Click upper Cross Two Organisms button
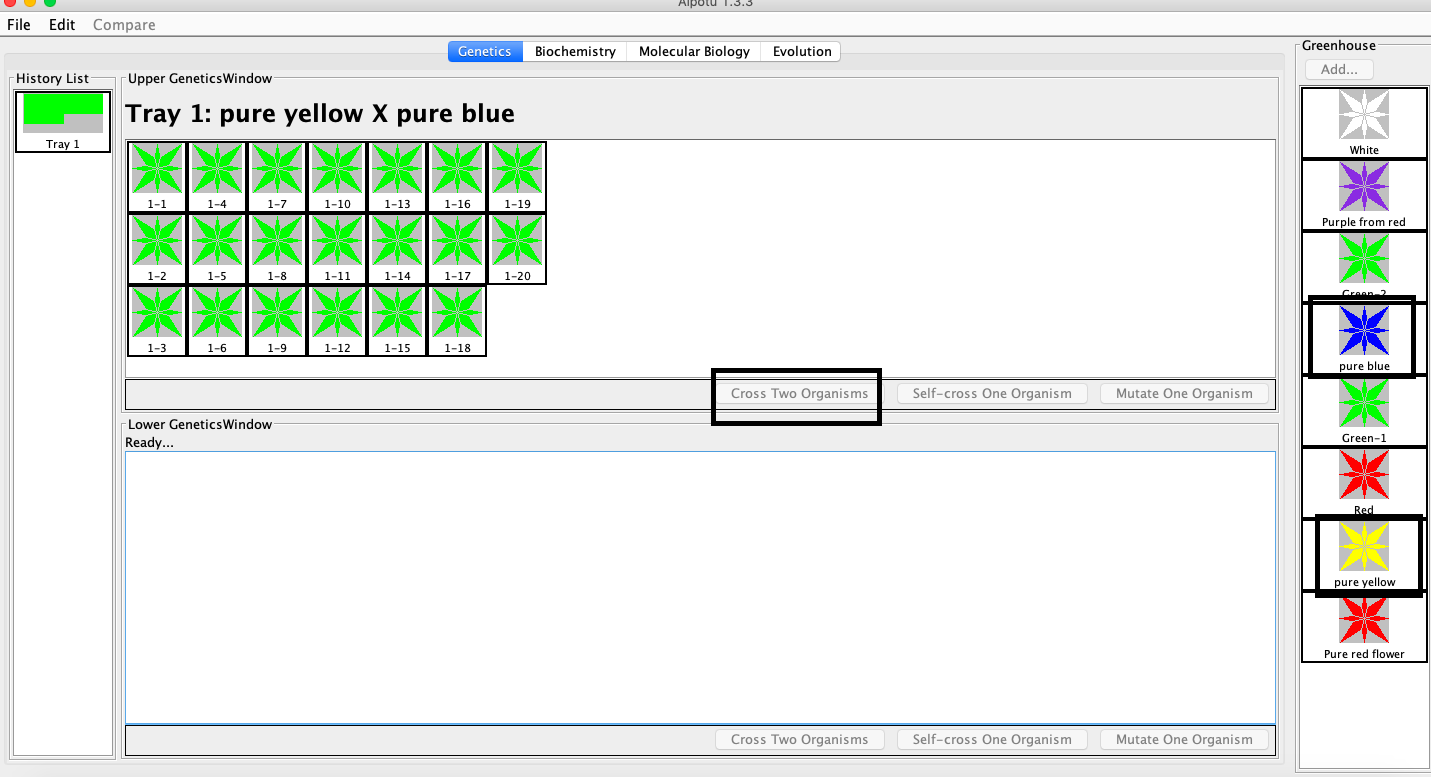 click(799, 393)
